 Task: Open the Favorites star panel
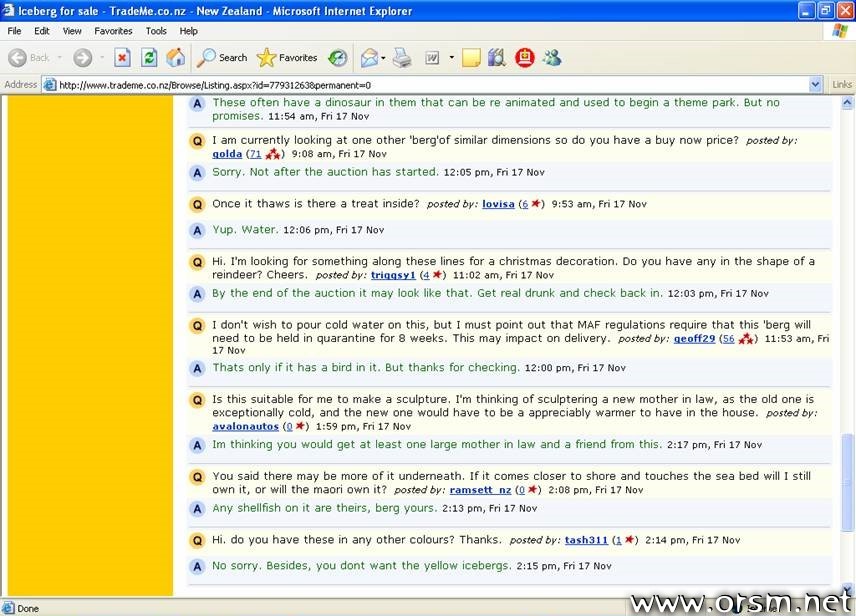[287, 57]
